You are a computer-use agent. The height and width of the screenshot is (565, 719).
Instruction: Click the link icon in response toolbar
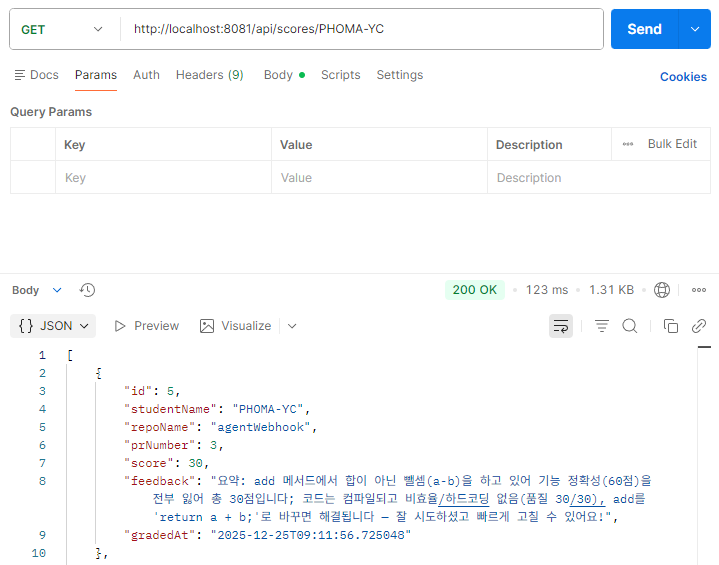[x=699, y=326]
